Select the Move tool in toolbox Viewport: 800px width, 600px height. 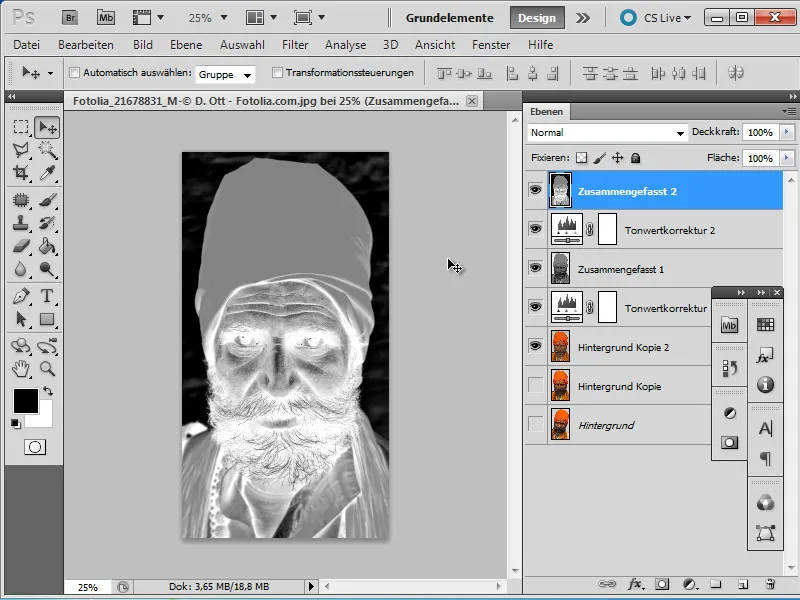click(x=47, y=127)
